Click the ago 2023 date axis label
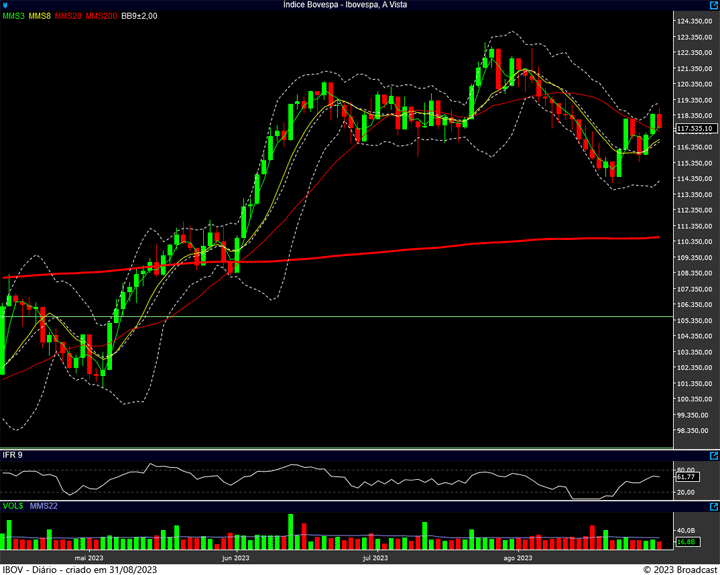720x575 pixels. click(x=517, y=559)
